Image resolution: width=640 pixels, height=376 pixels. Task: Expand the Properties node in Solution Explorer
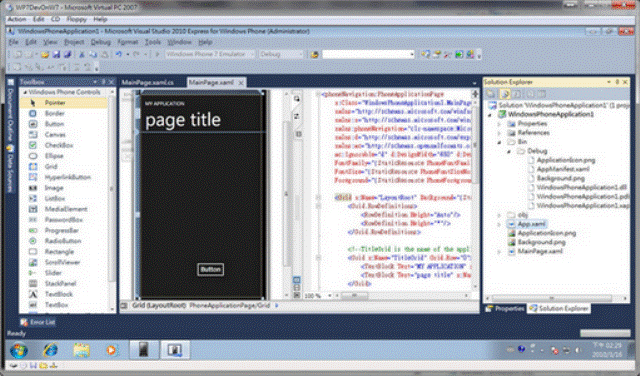tap(499, 124)
